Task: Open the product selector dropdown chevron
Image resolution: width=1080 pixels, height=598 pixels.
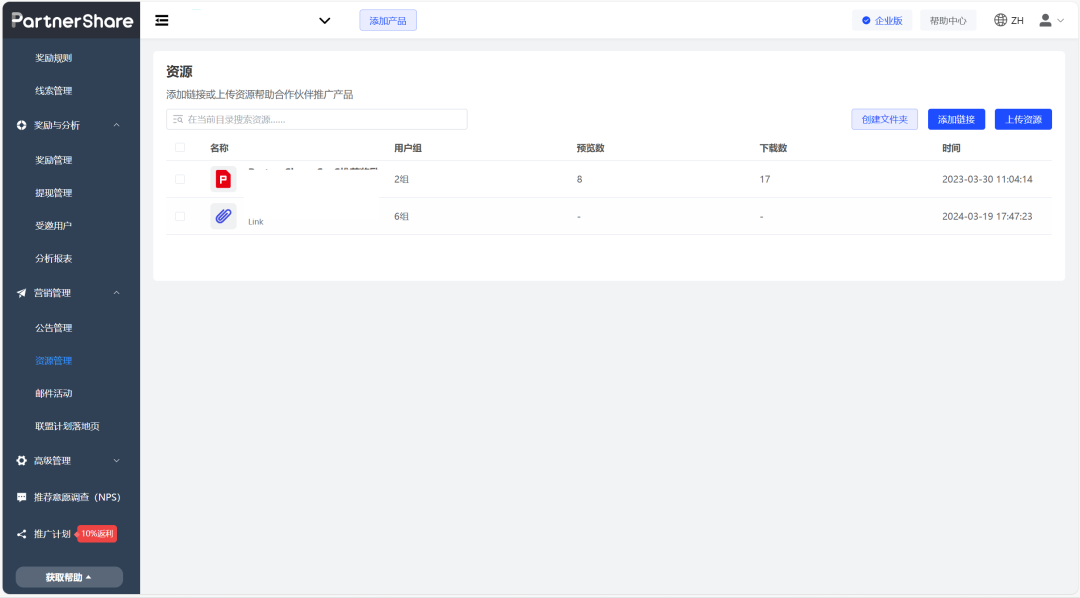Action: (324, 21)
